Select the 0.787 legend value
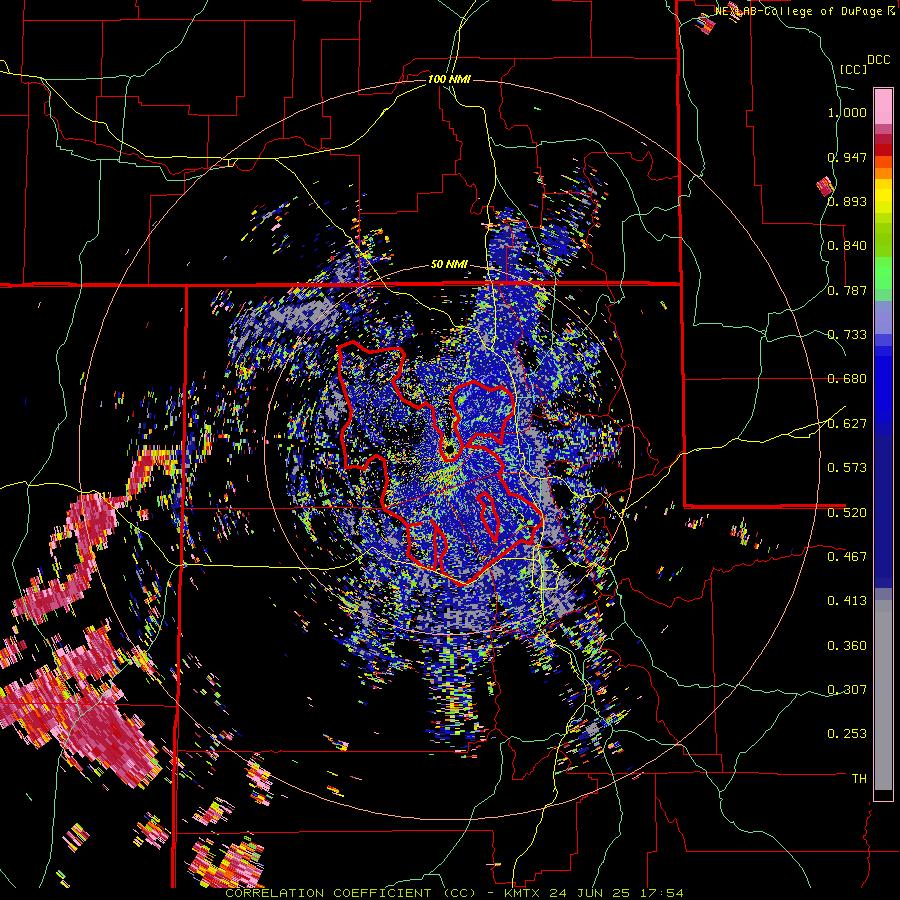 coord(847,290)
